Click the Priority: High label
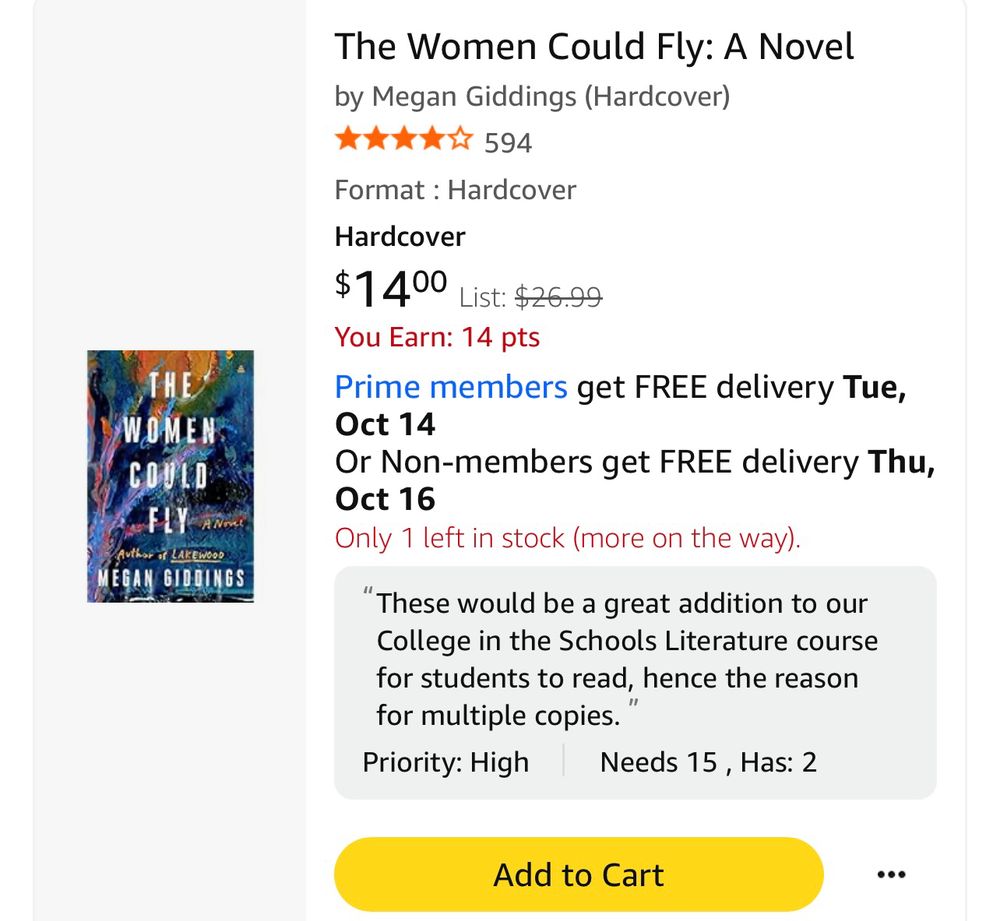Image resolution: width=1000 pixels, height=921 pixels. pos(445,762)
